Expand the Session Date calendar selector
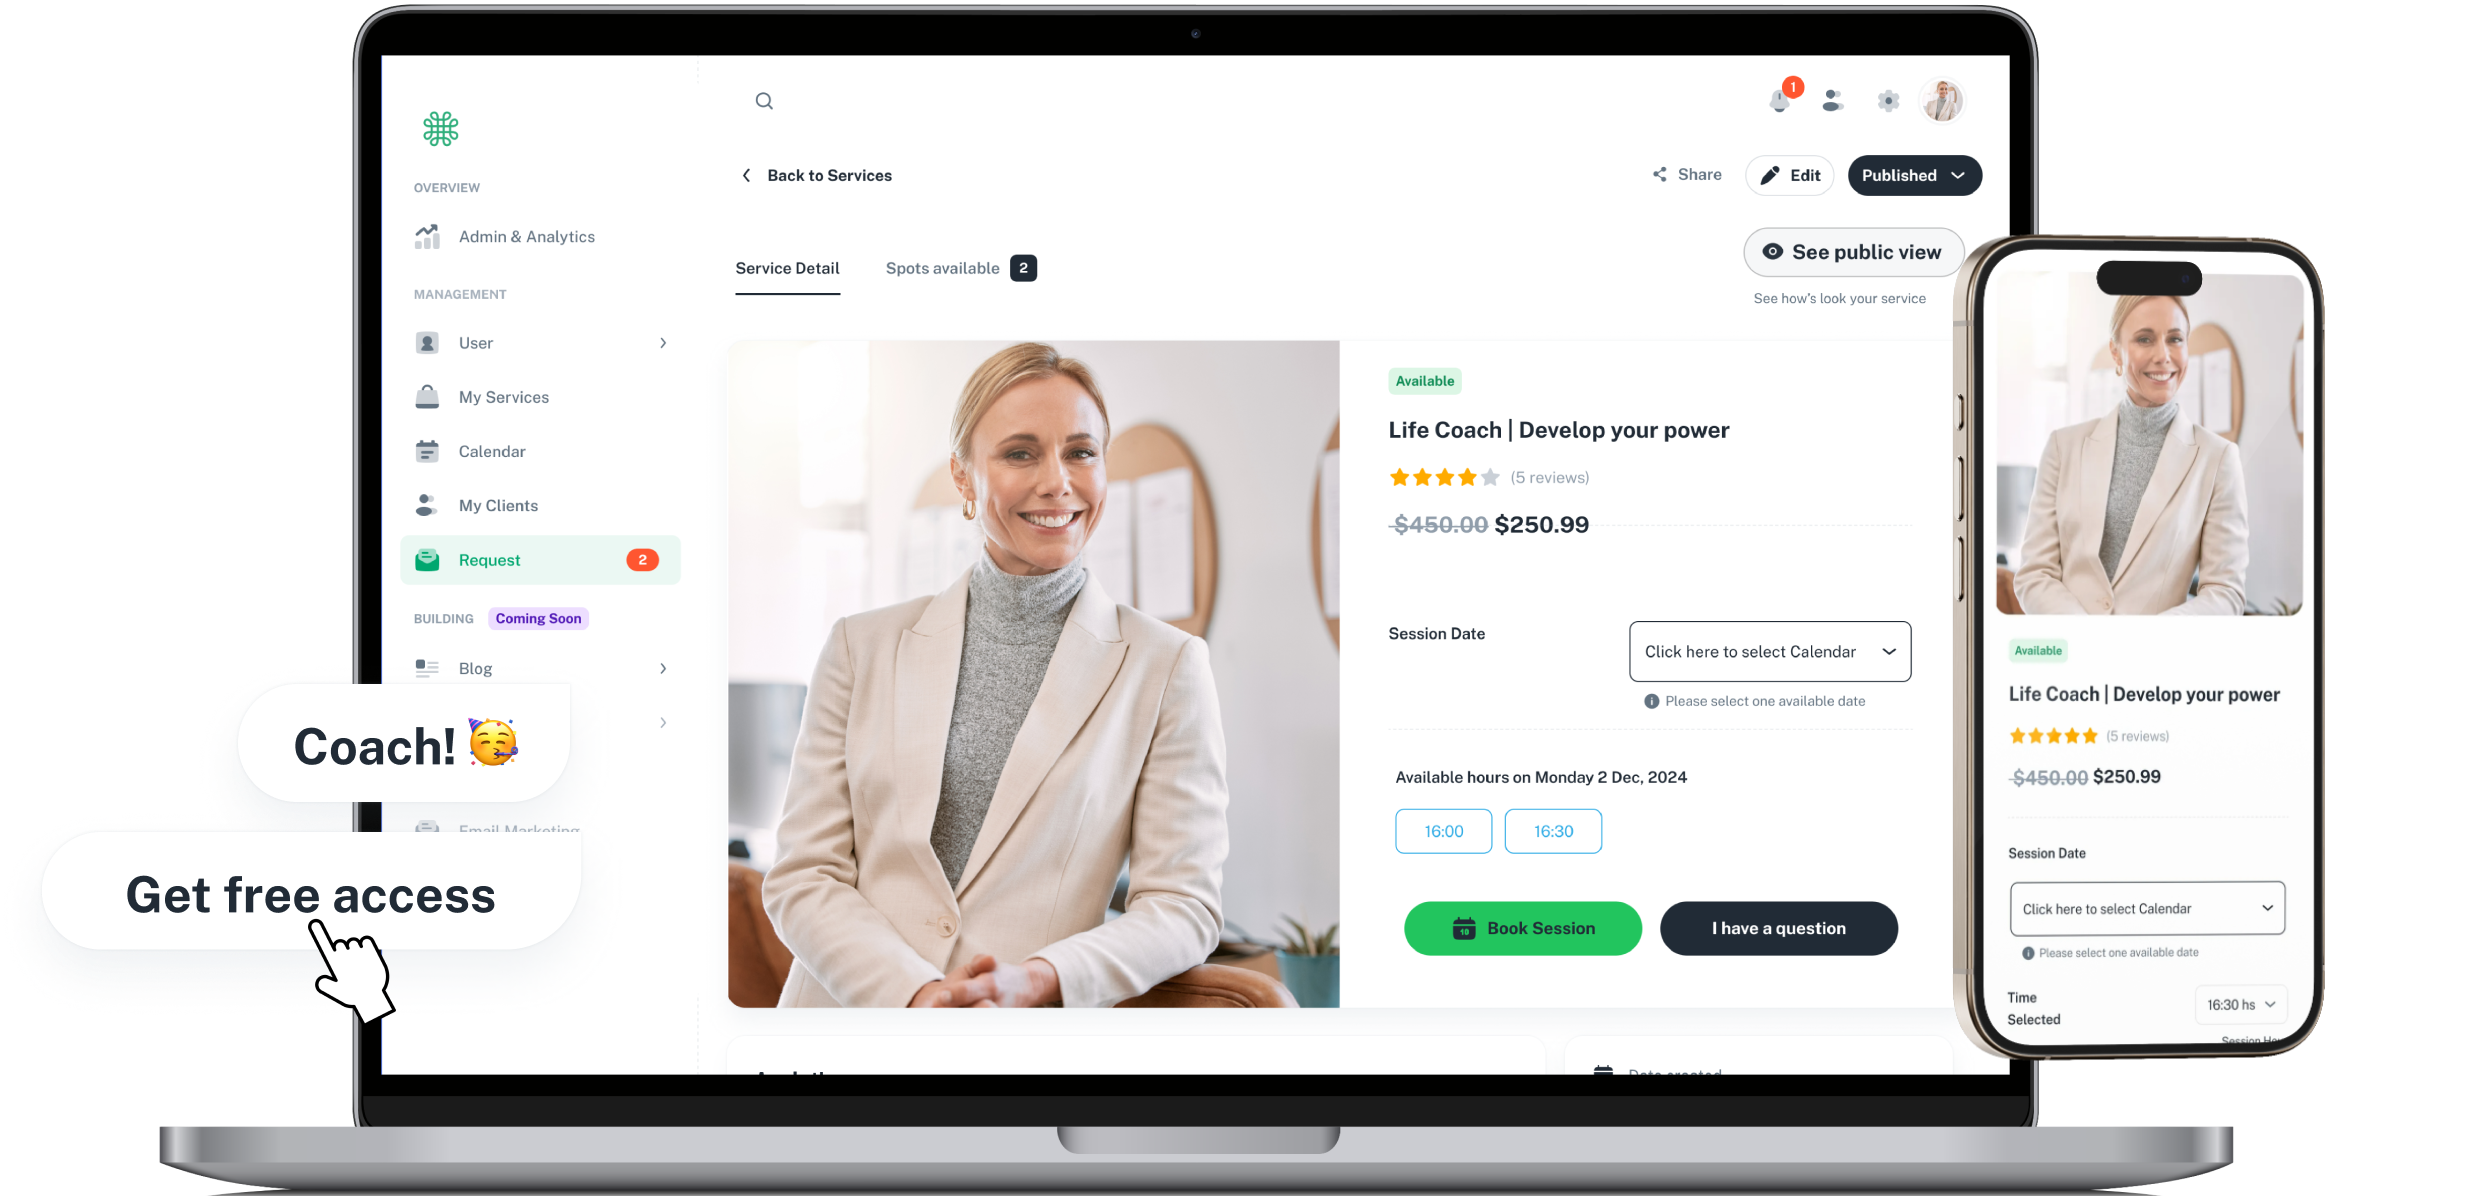Screen dimensions: 2476x1196 click(x=1769, y=651)
